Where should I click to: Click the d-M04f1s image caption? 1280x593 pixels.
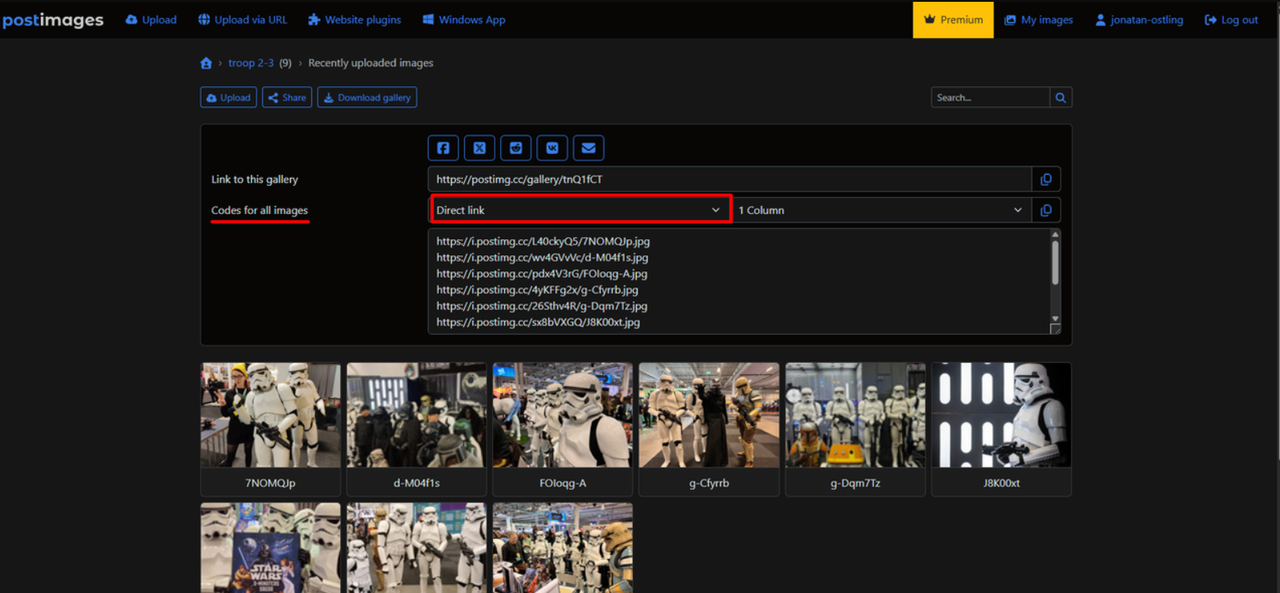(416, 483)
